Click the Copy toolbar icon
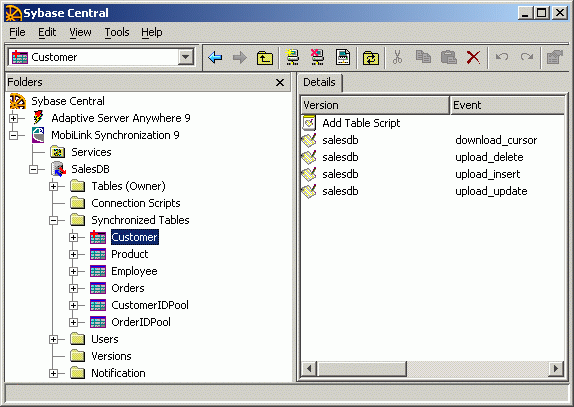 tap(423, 57)
